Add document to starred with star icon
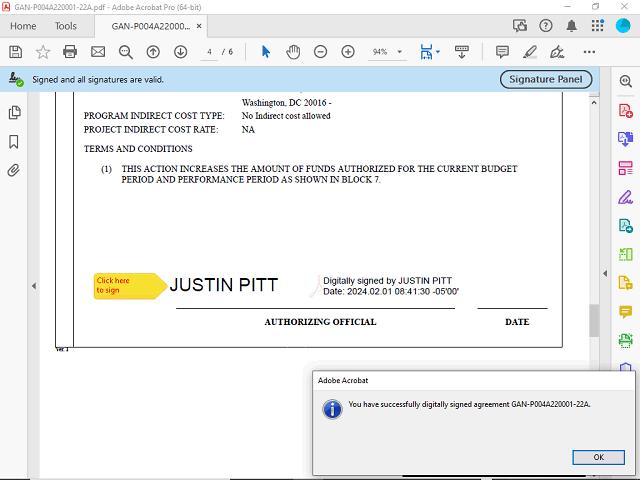This screenshot has width=640, height=480. (x=43, y=52)
